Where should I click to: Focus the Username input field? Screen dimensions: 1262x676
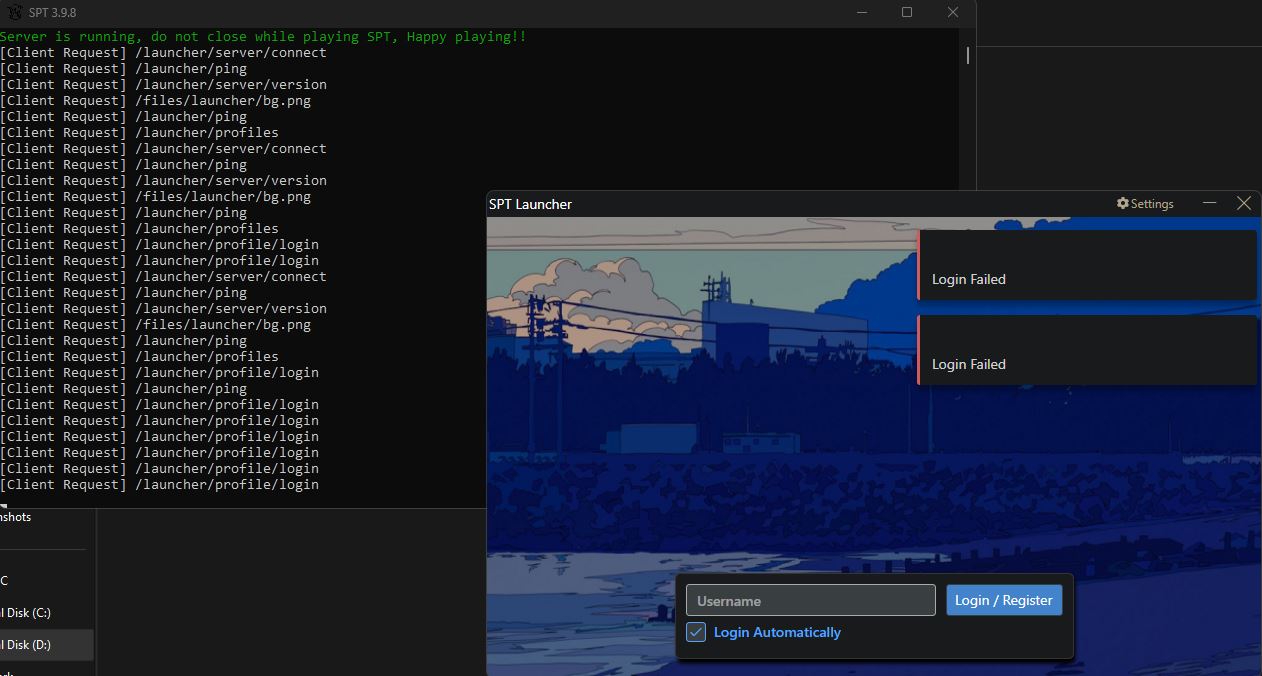811,600
